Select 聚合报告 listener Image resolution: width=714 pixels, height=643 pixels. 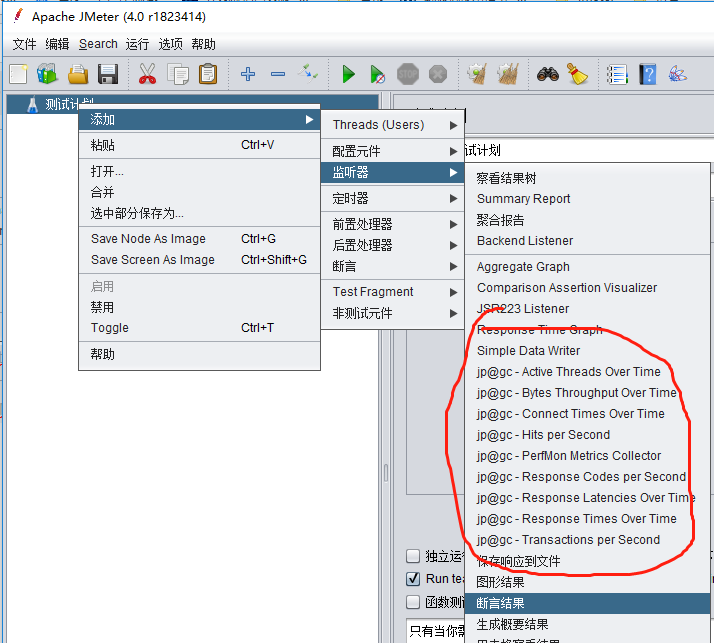click(587, 220)
